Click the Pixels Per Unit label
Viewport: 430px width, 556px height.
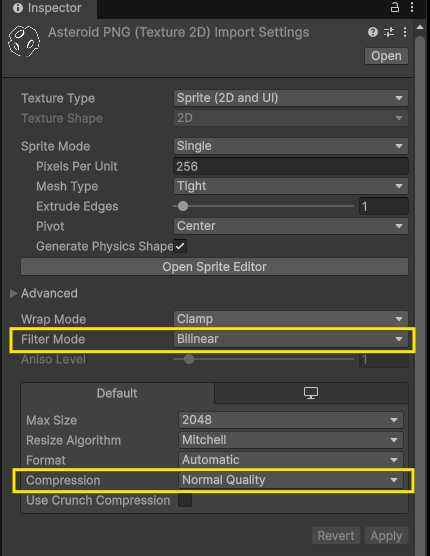point(77,166)
